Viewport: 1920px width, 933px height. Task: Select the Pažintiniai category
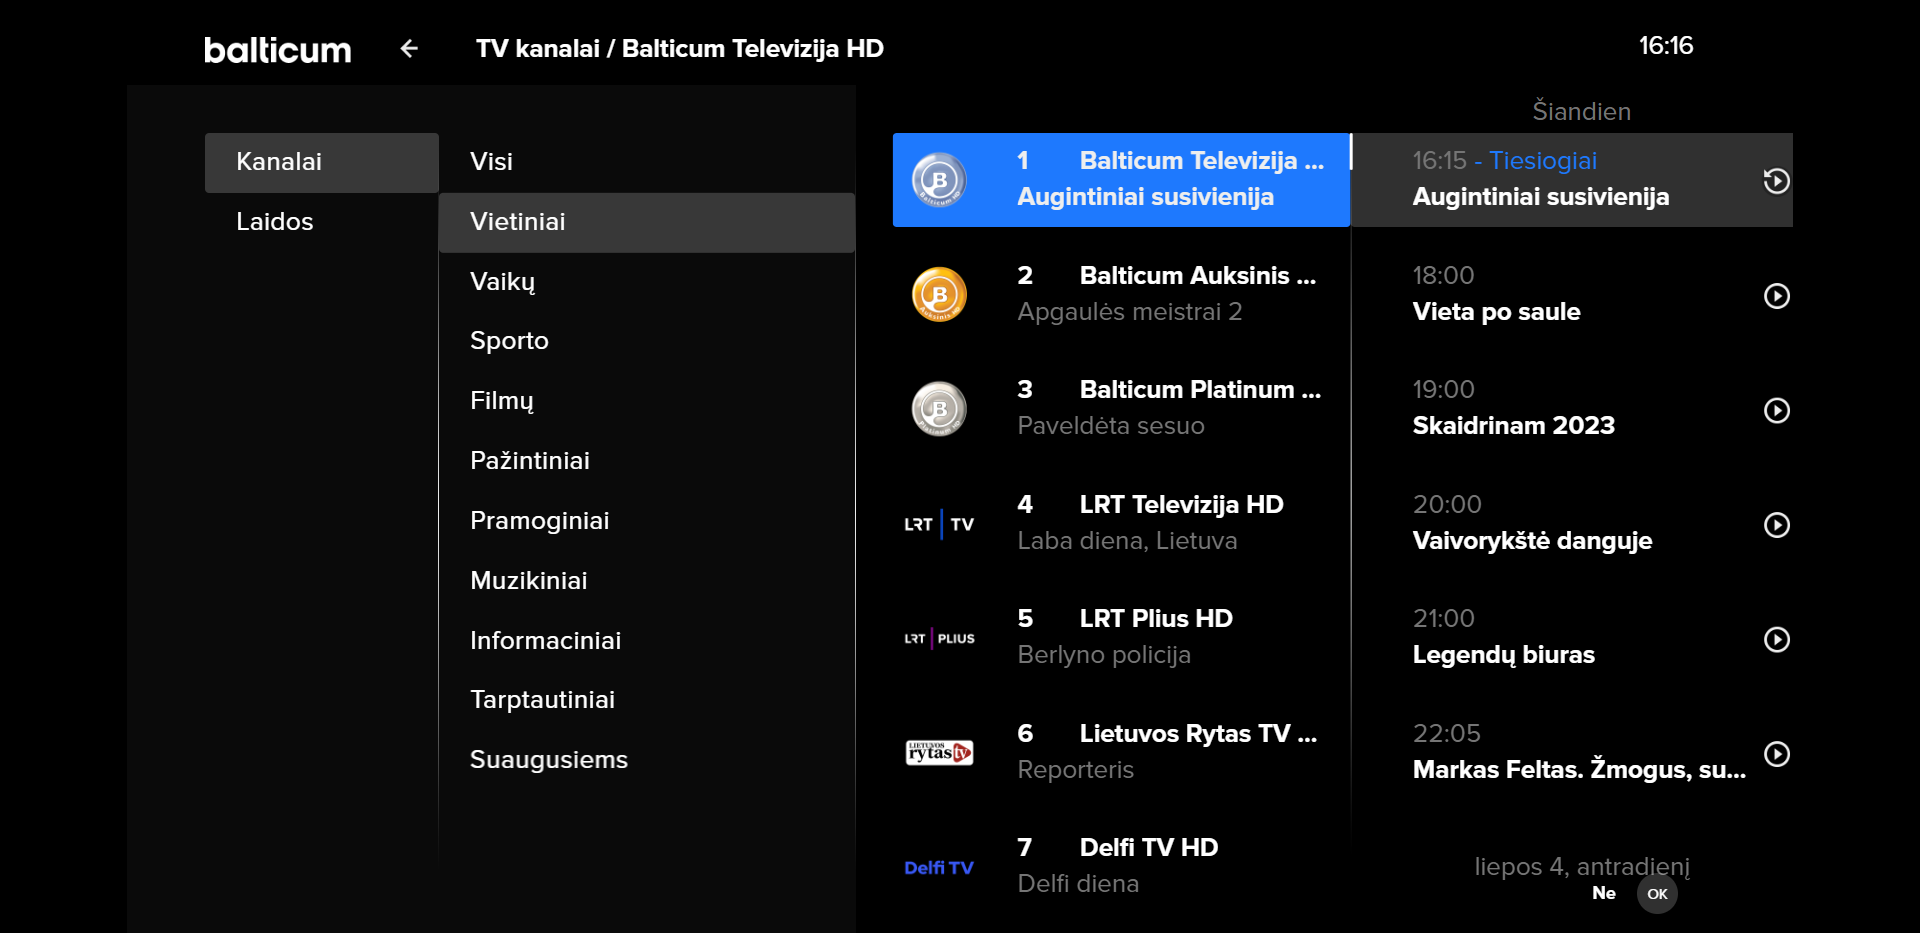(x=647, y=461)
